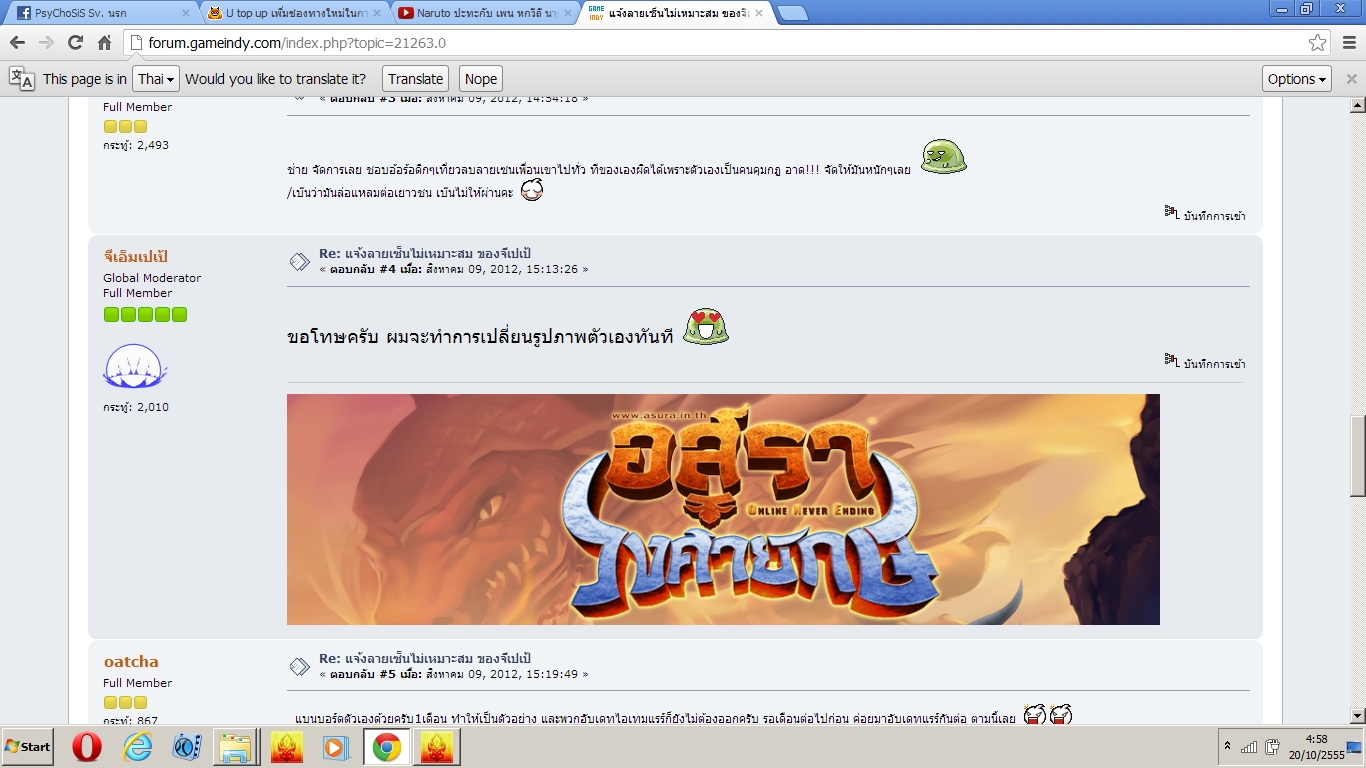The height and width of the screenshot is (768, 1366).
Task: Switch to Chrome in the taskbar
Action: click(387, 747)
